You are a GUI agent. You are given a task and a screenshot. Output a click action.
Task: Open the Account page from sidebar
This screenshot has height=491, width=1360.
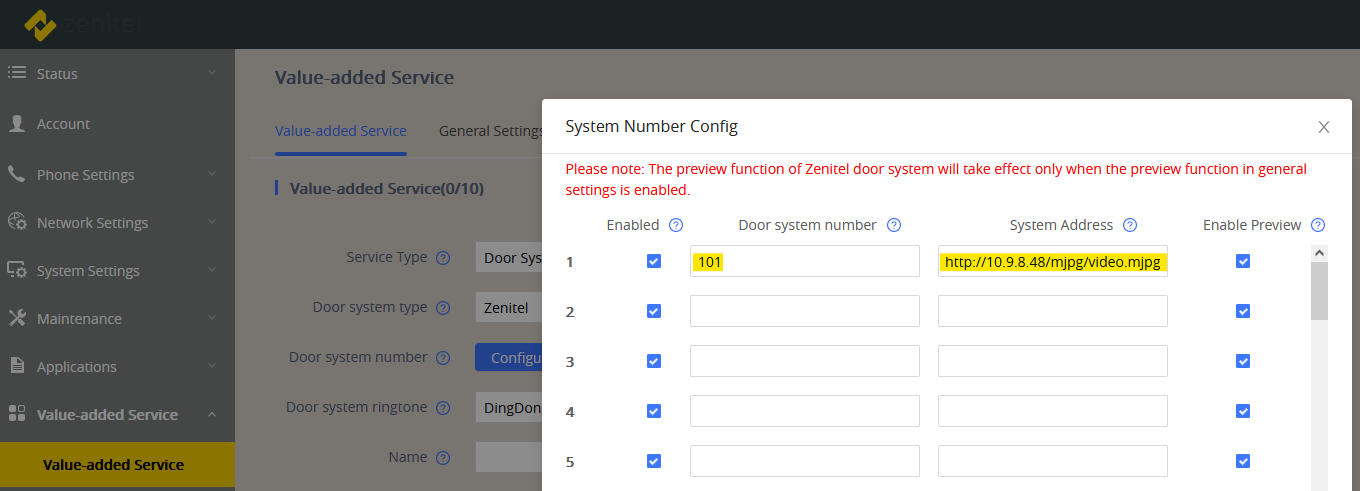pos(63,124)
